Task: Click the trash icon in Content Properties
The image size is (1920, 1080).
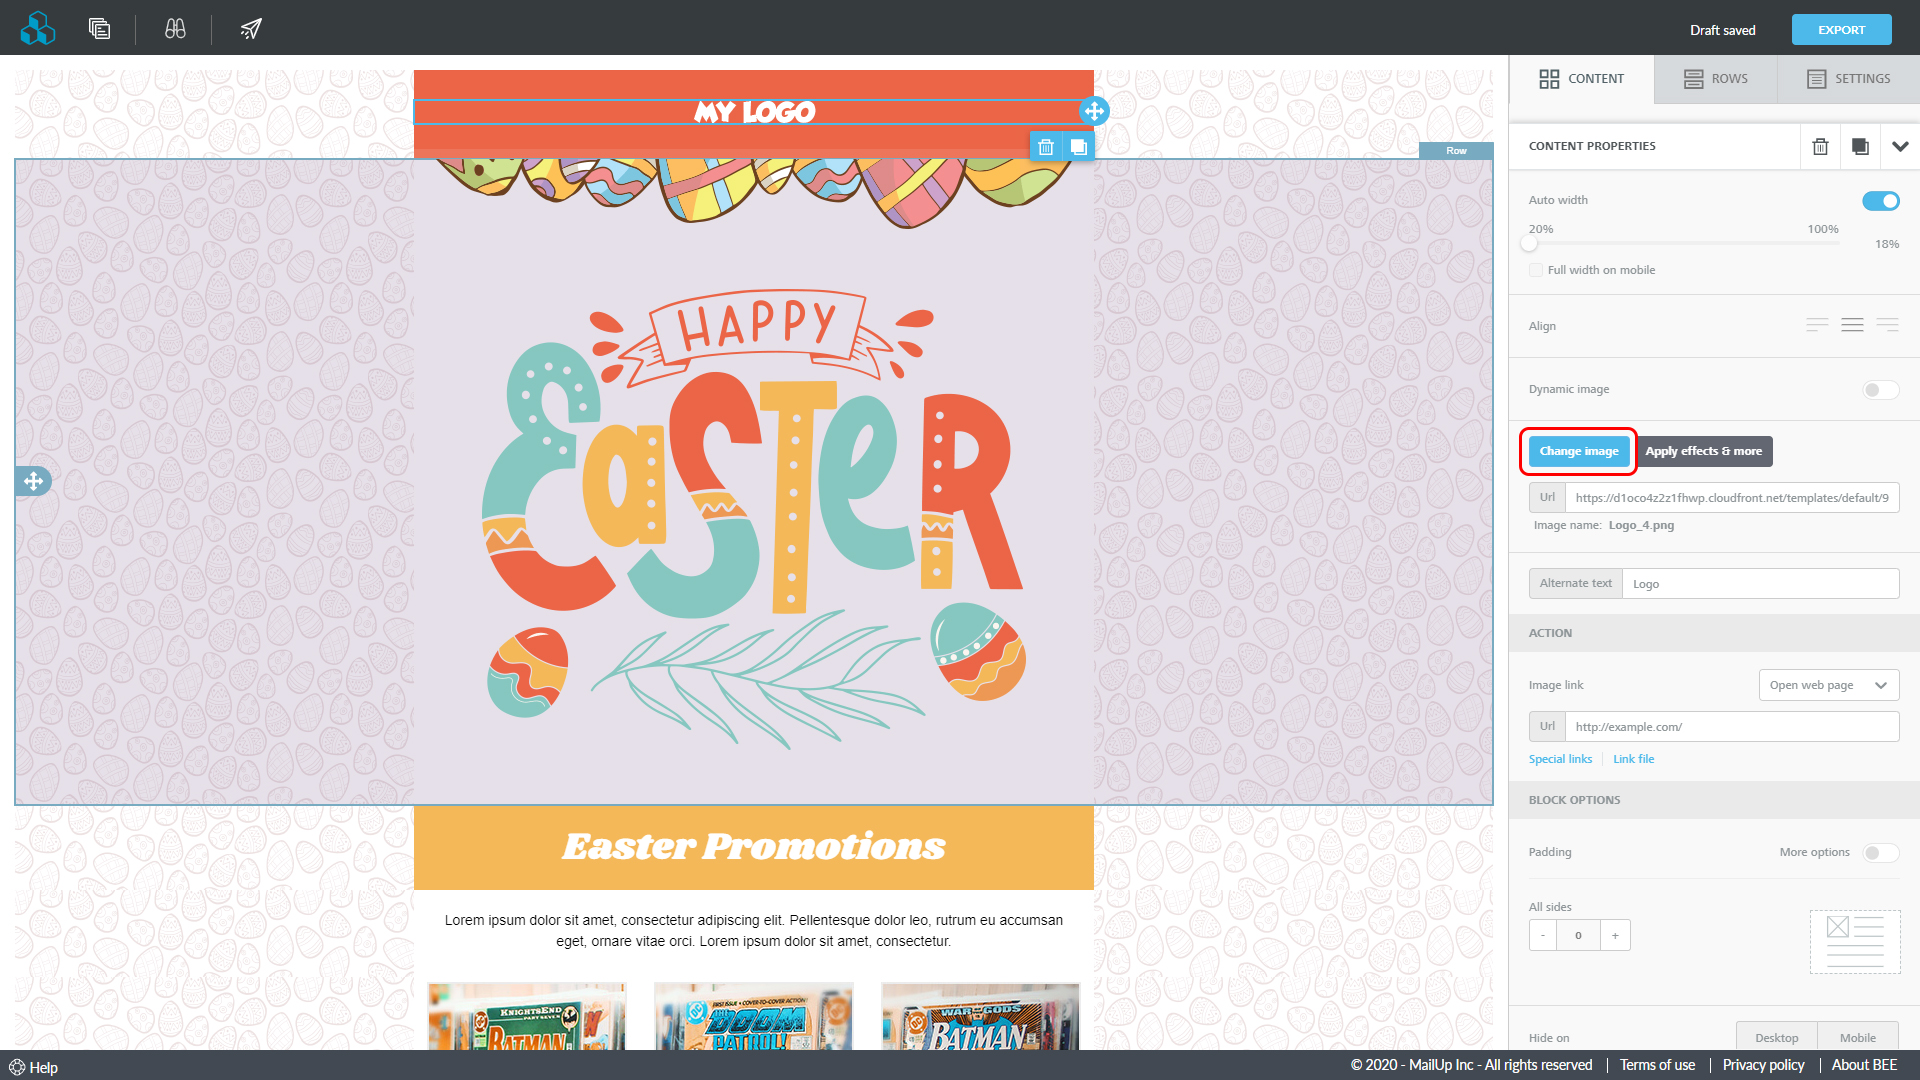Action: 1820,146
